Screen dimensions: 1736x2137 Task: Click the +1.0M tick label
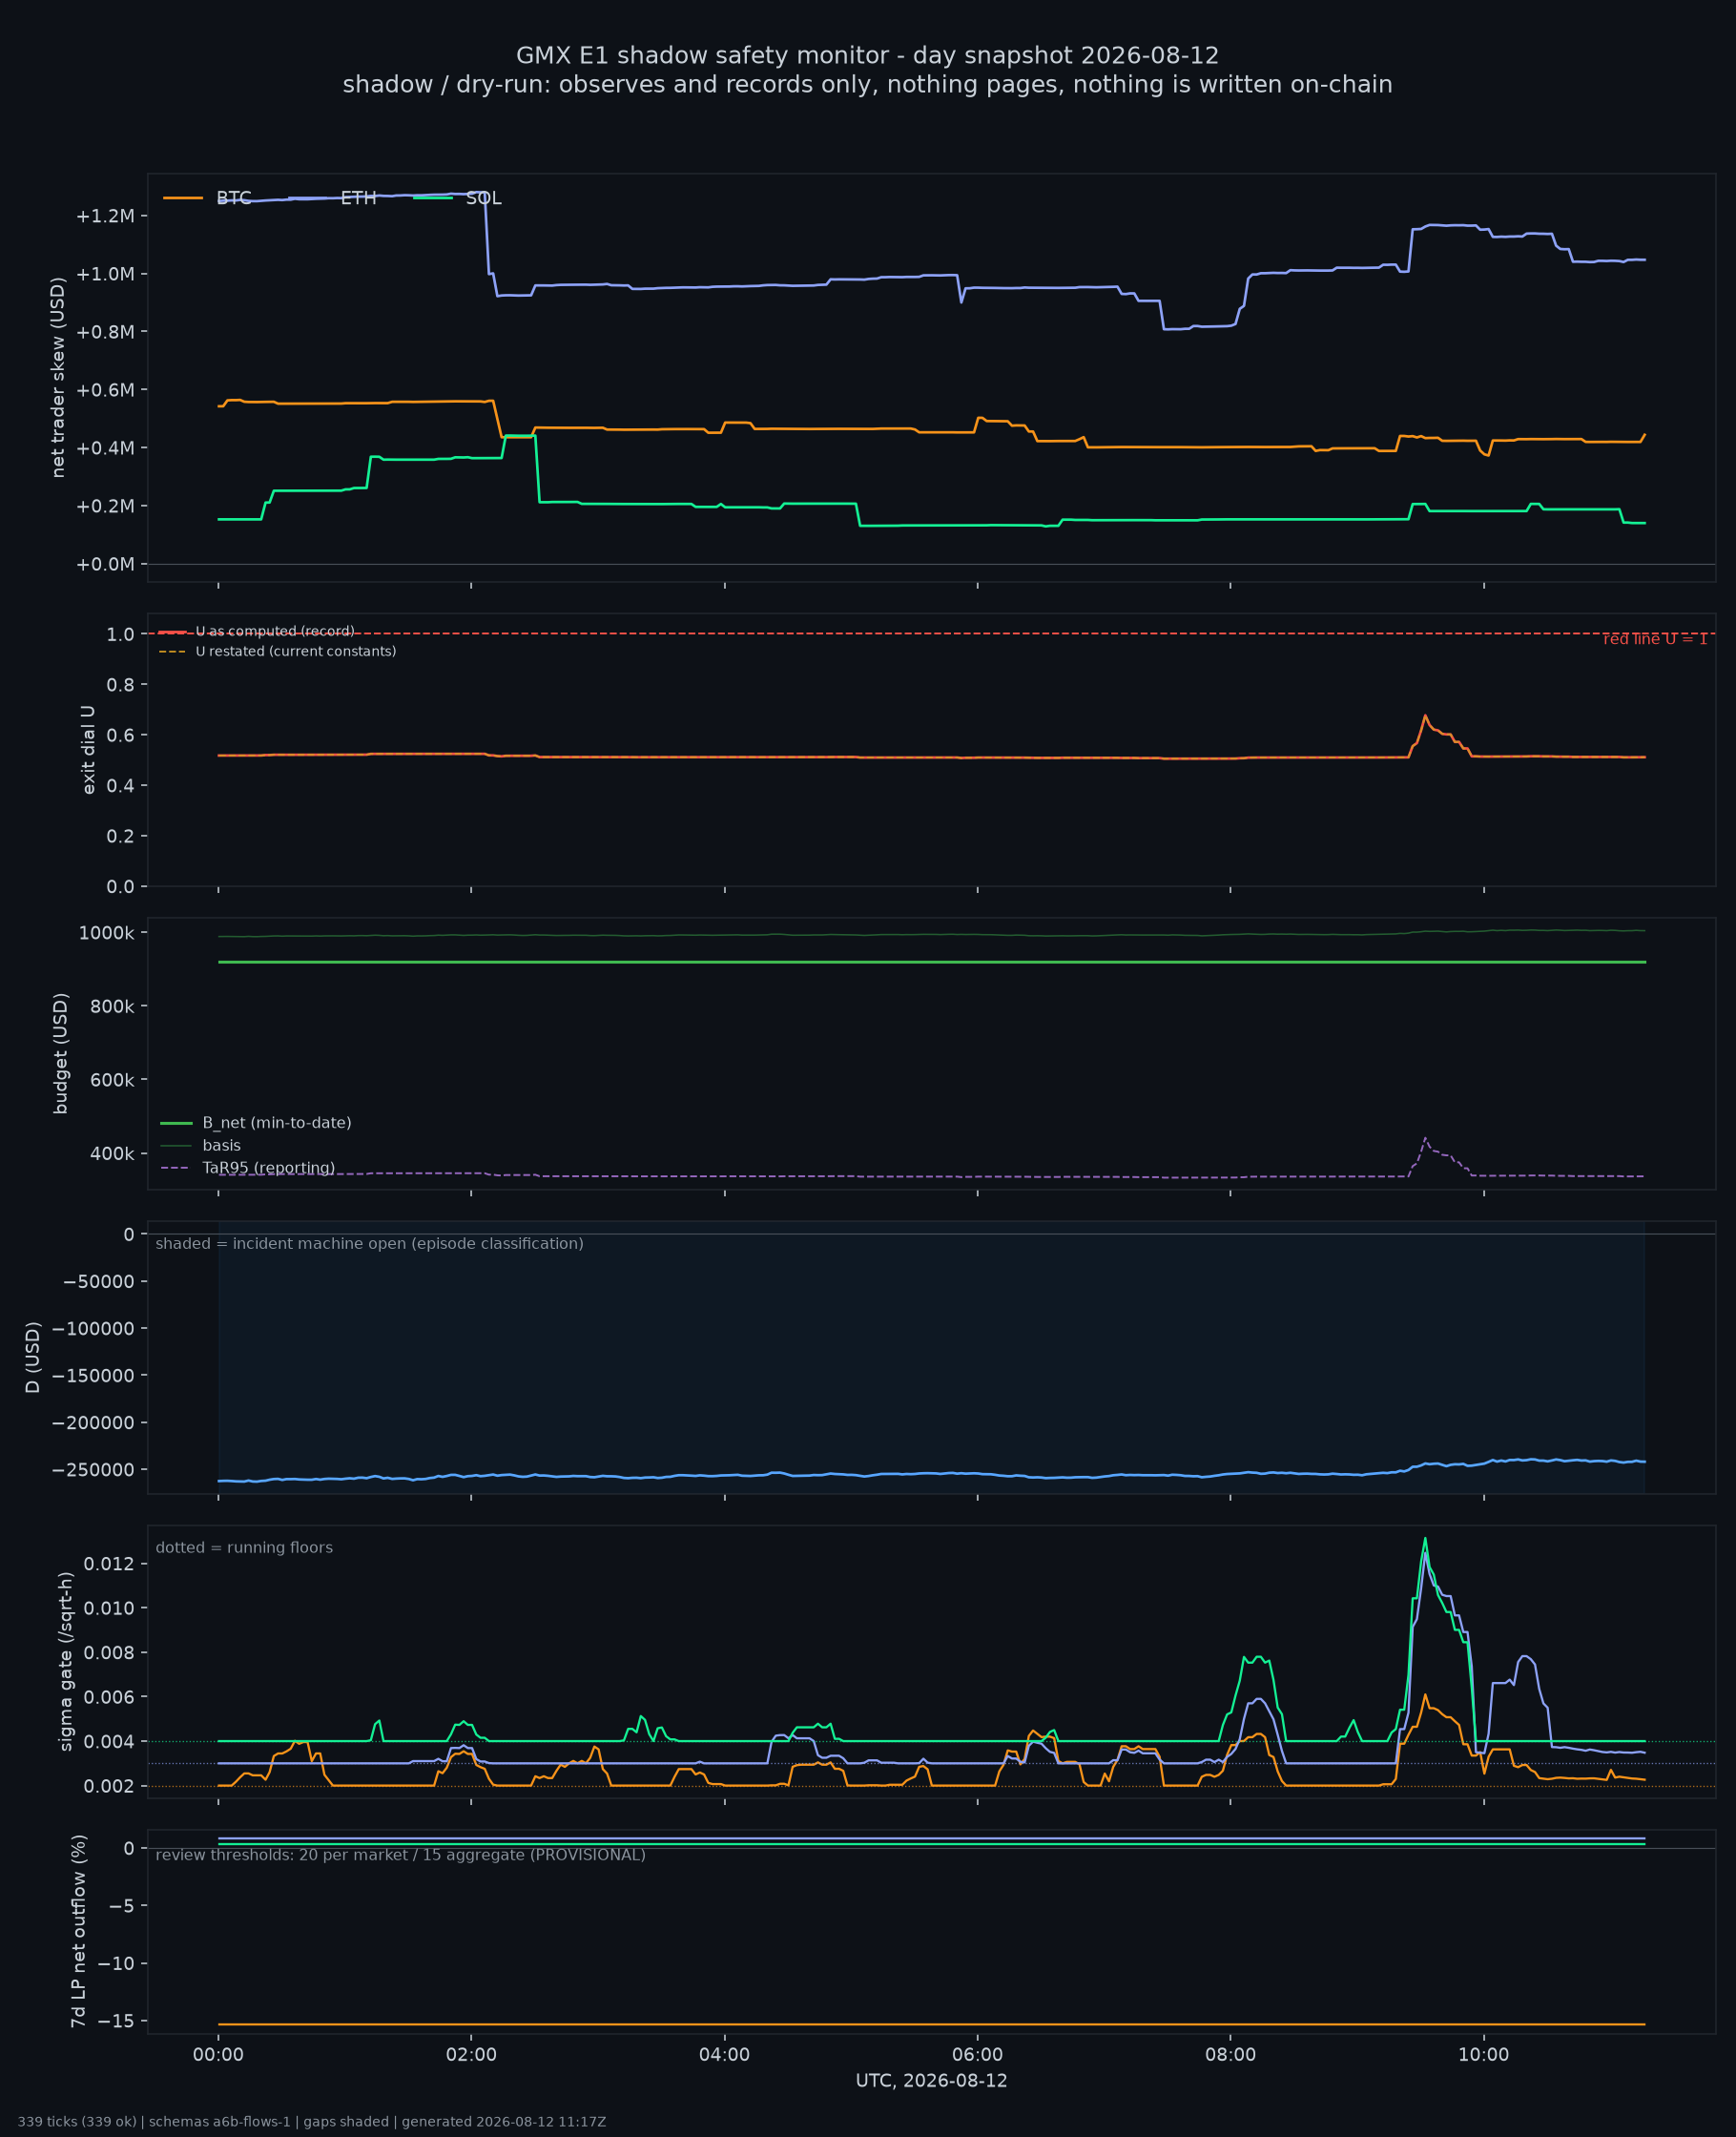coord(105,274)
